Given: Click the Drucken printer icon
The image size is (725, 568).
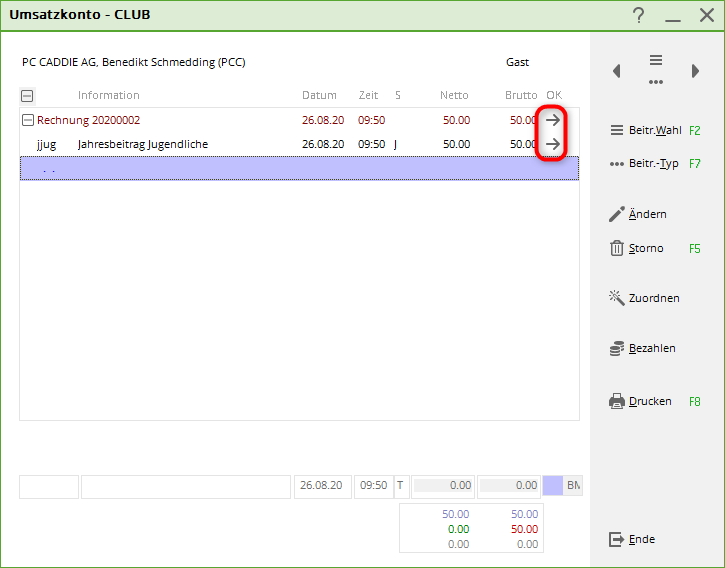Looking at the screenshot, I should coord(617,401).
